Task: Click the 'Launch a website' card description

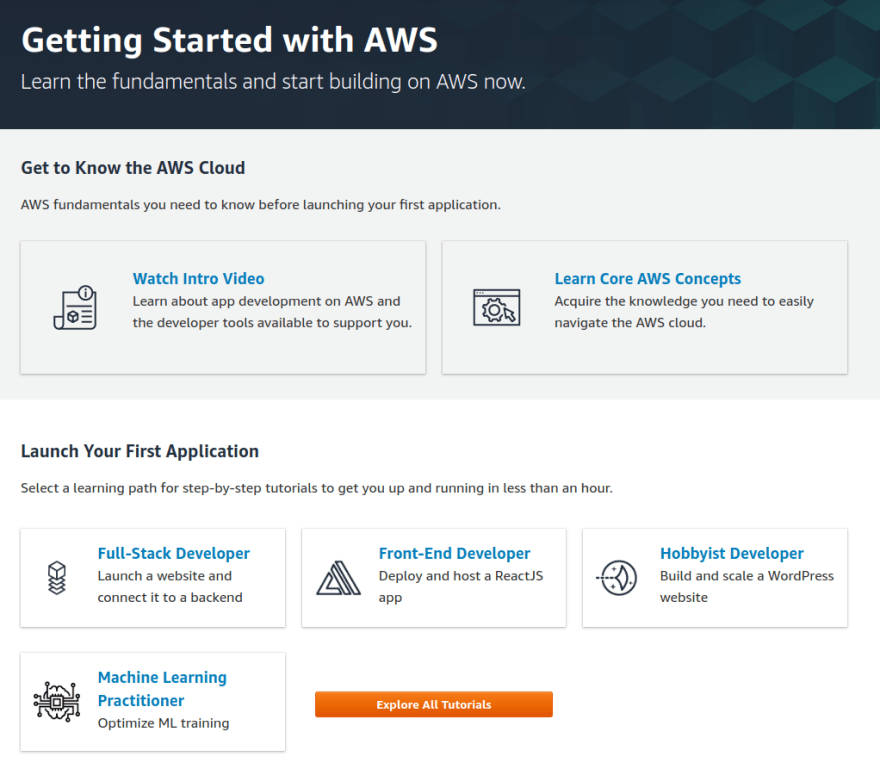Action: tap(170, 587)
